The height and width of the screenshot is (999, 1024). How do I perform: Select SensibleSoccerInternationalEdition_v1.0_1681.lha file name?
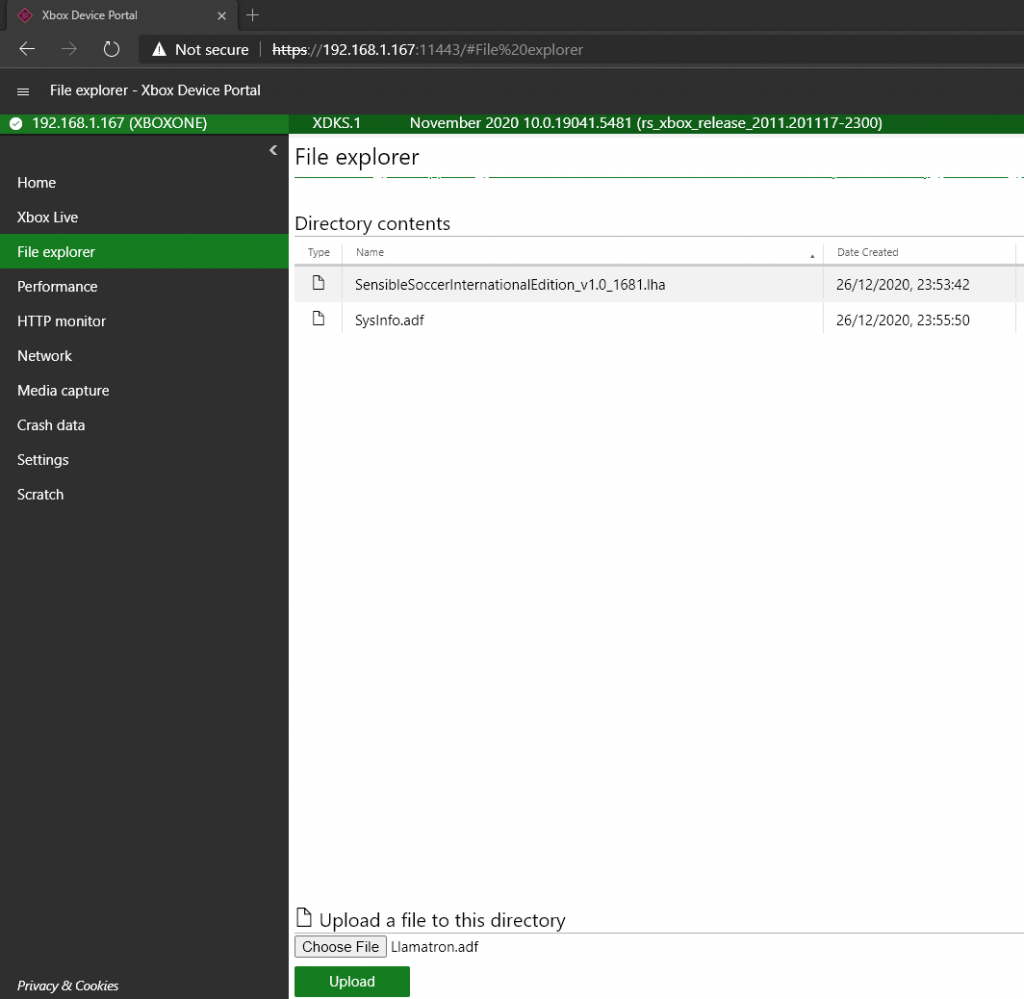(x=510, y=285)
